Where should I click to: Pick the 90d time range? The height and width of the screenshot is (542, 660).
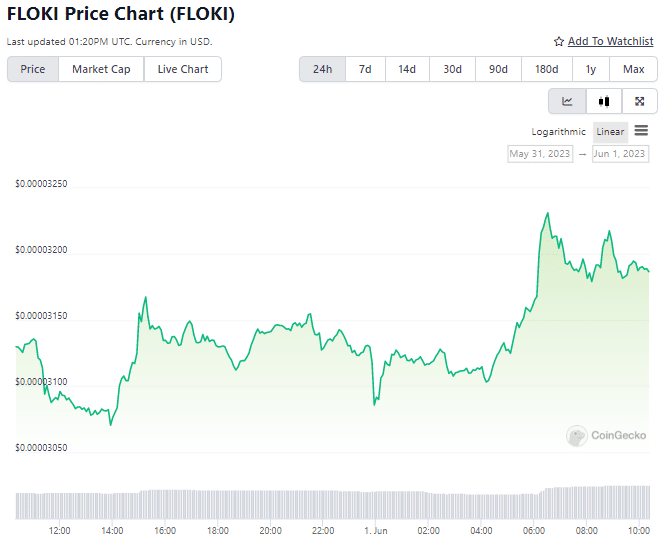pyautogui.click(x=498, y=69)
